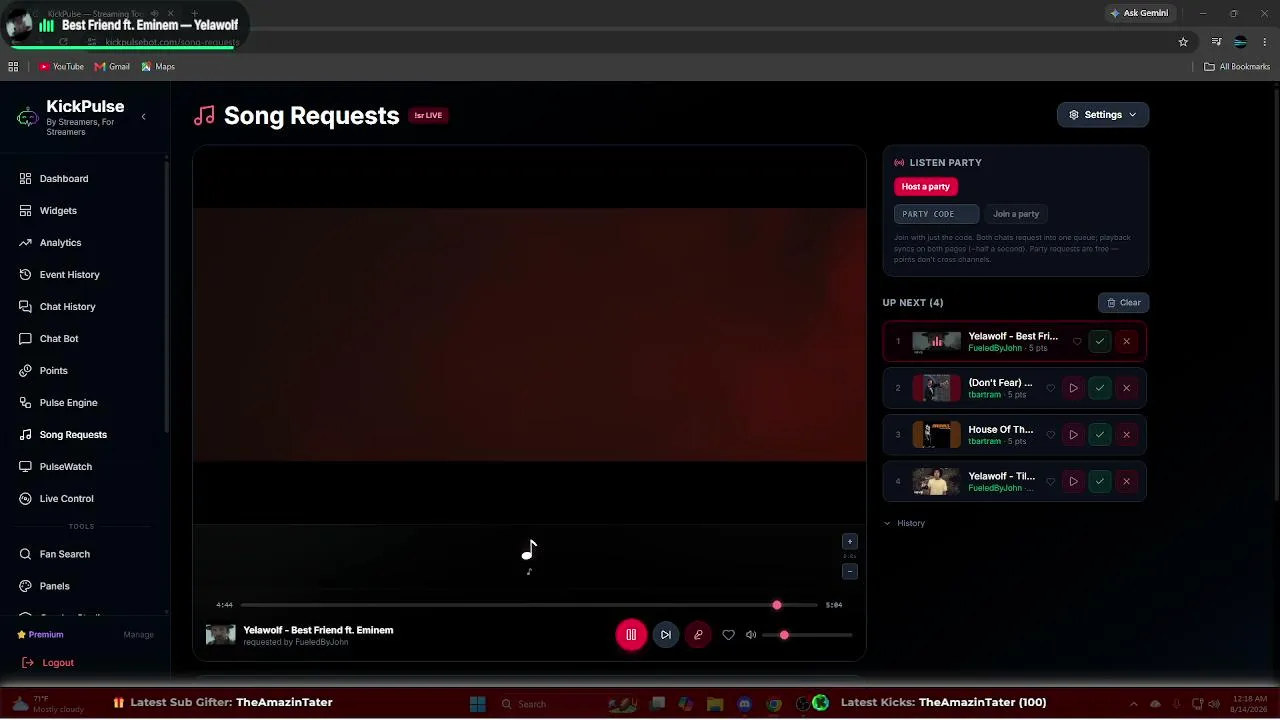The width and height of the screenshot is (1280, 720).
Task: Open the Maps bookmark
Action: pyautogui.click(x=158, y=67)
